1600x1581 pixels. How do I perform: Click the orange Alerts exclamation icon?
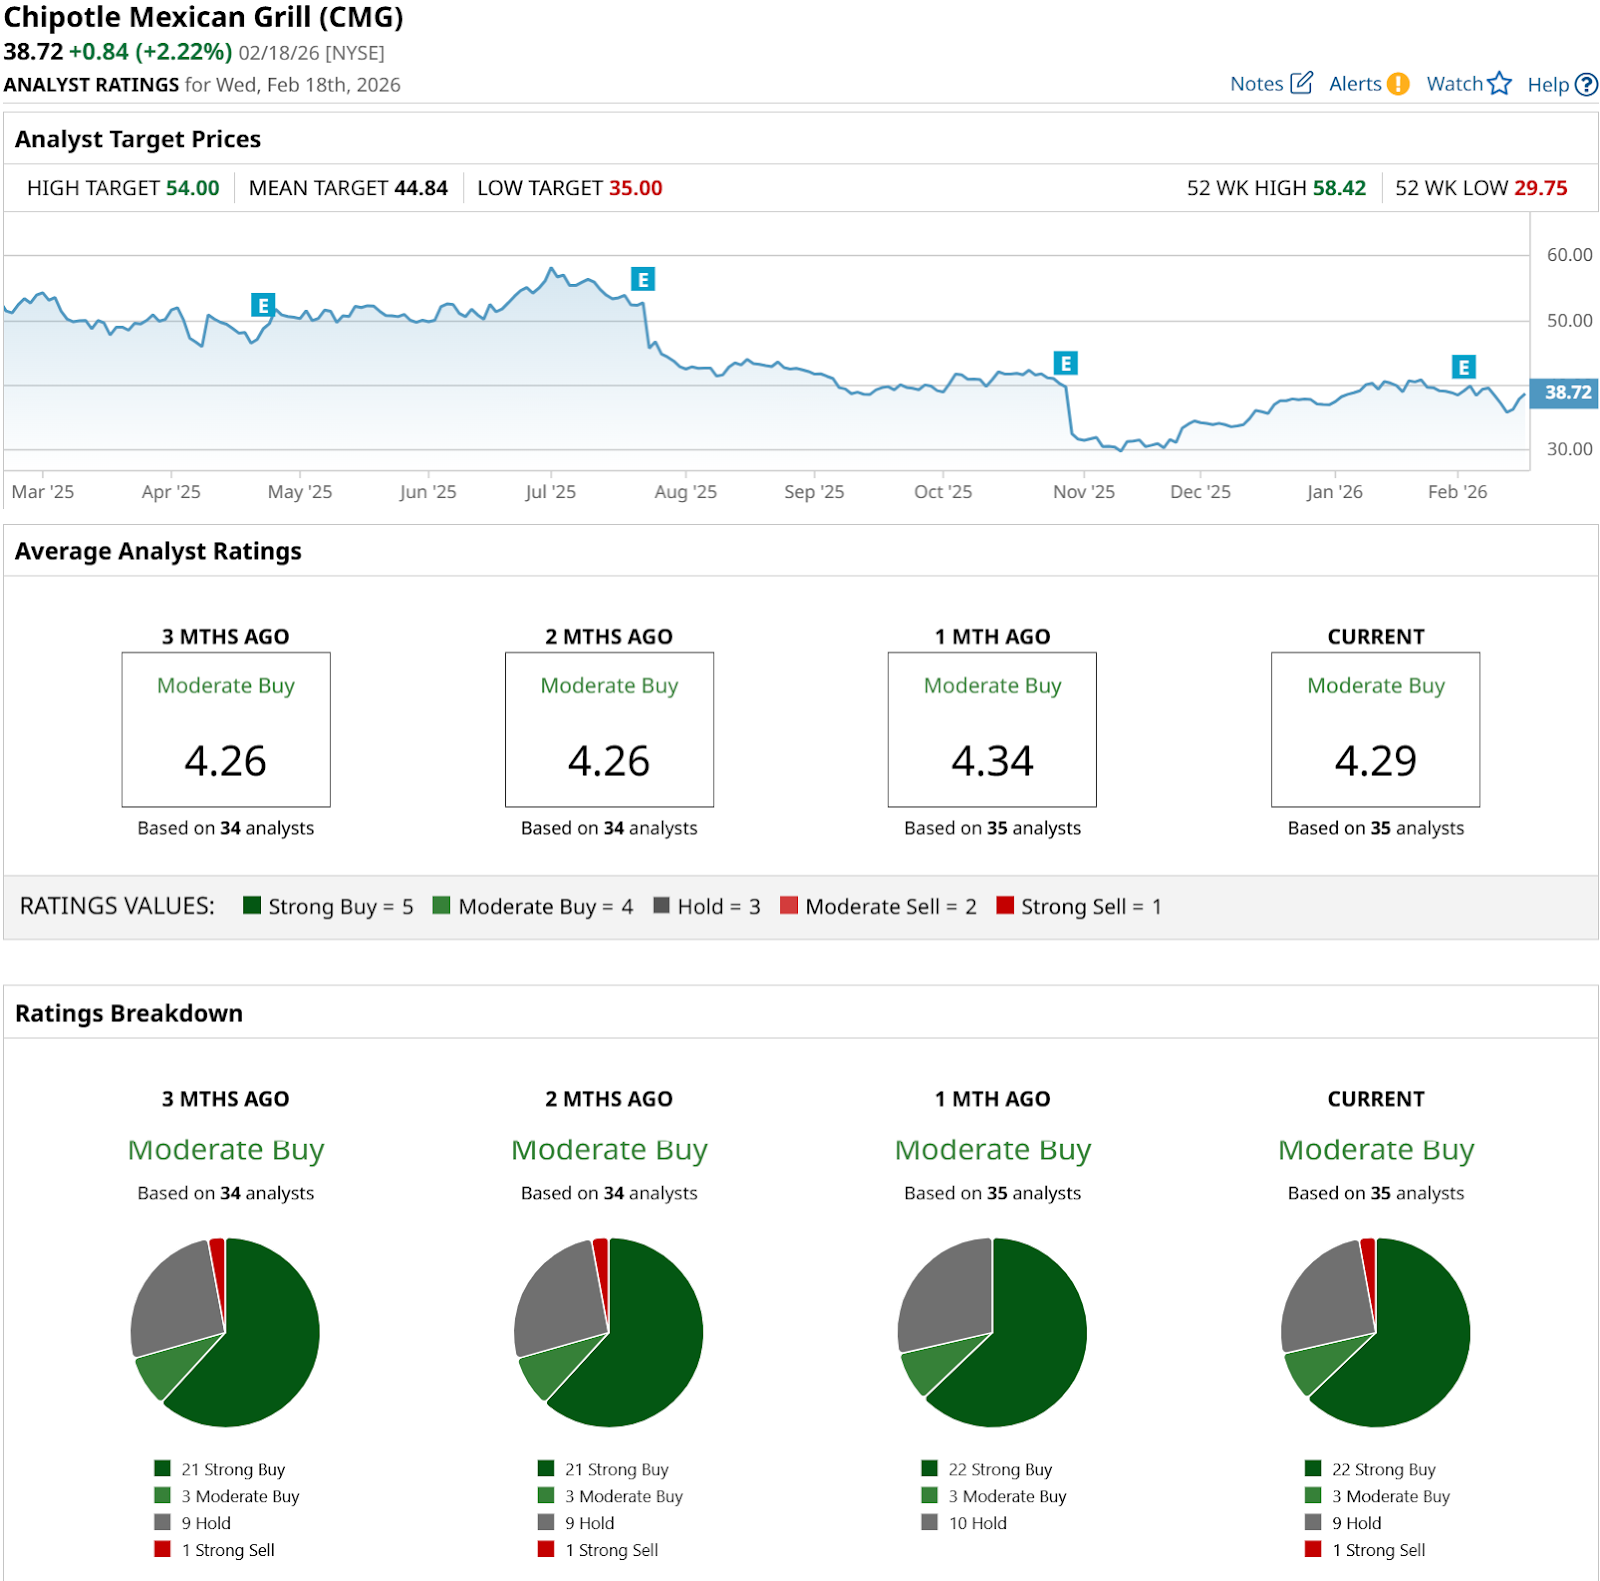tap(1398, 84)
